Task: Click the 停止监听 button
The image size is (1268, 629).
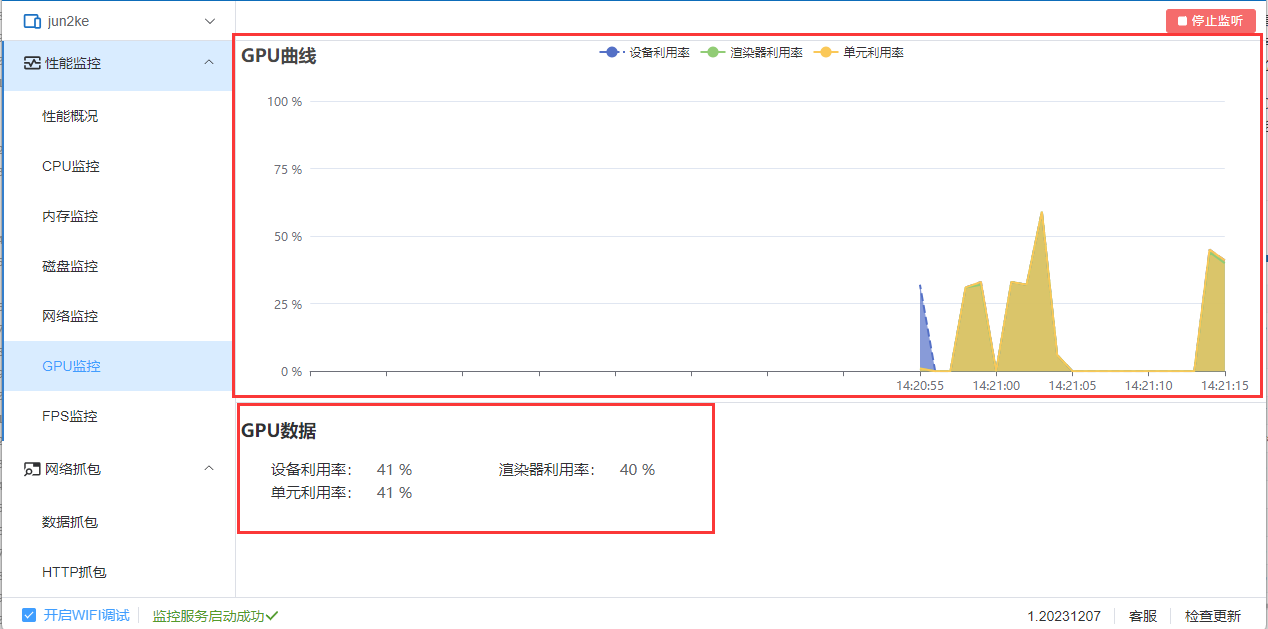Action: coord(1210,20)
